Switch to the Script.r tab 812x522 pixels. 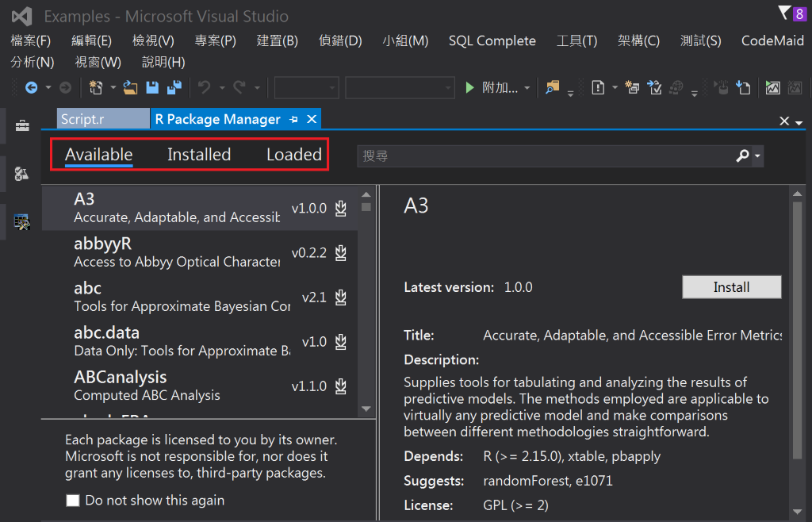pyautogui.click(x=103, y=119)
